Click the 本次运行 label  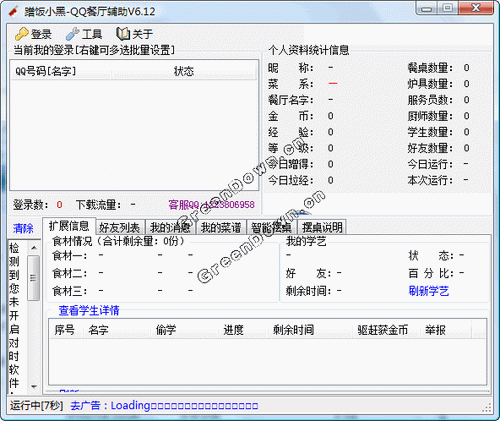(430, 180)
